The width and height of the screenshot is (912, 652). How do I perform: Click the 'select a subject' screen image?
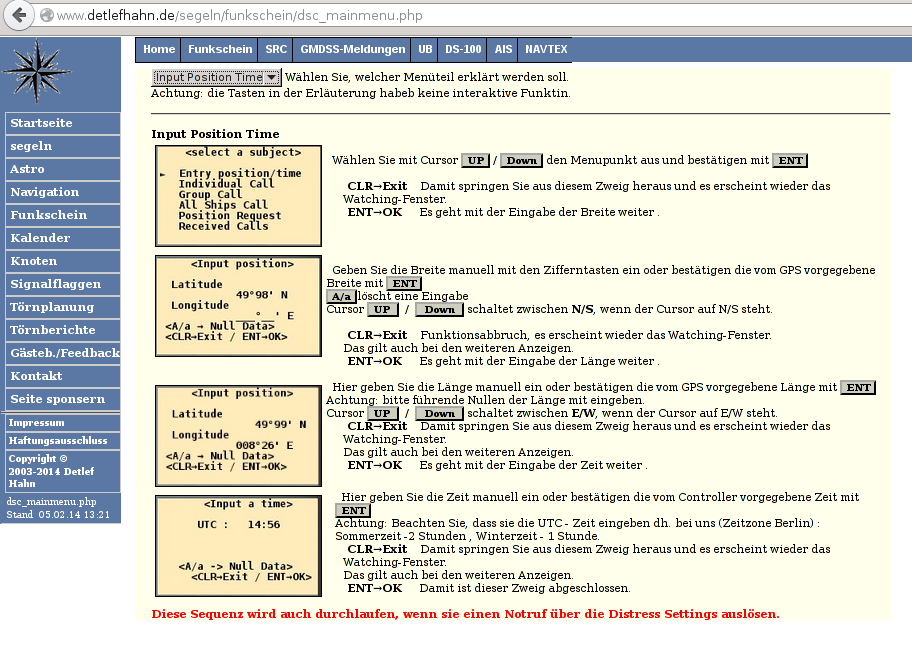click(x=238, y=195)
